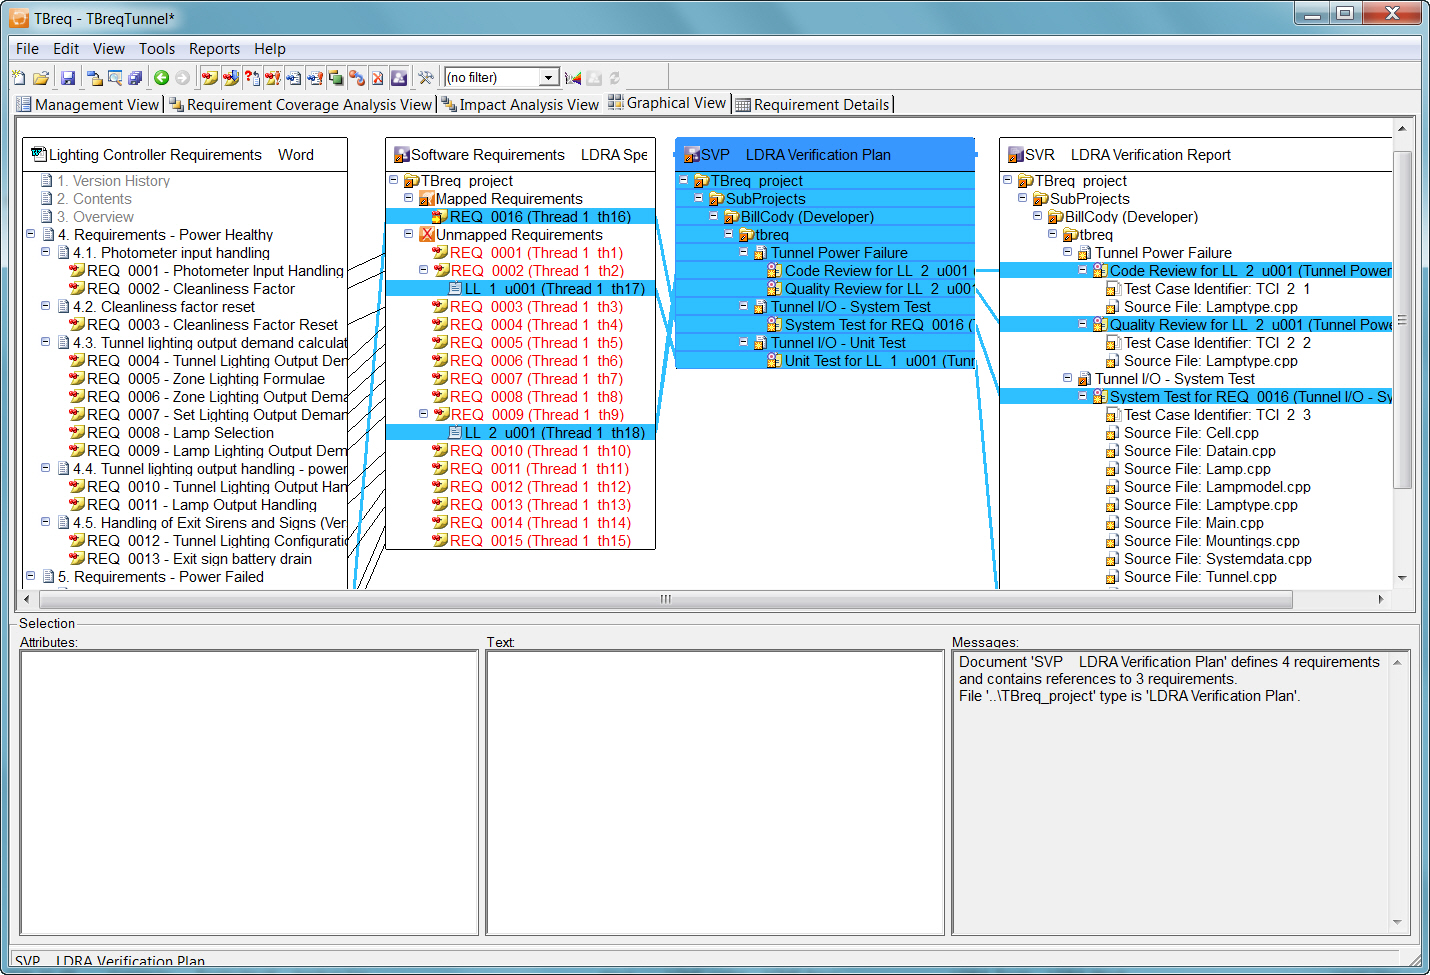This screenshot has height=975, width=1430.
Task: Select Source File: Tunnel.cpp in SVR tree
Action: [1199, 577]
